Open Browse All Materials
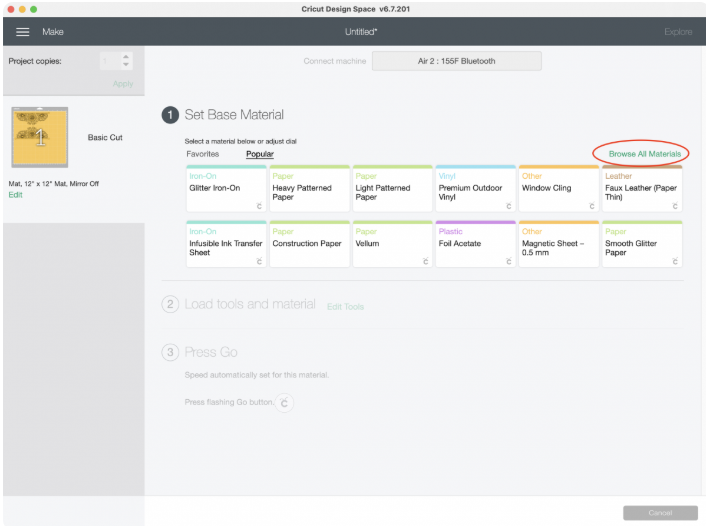 [645, 154]
